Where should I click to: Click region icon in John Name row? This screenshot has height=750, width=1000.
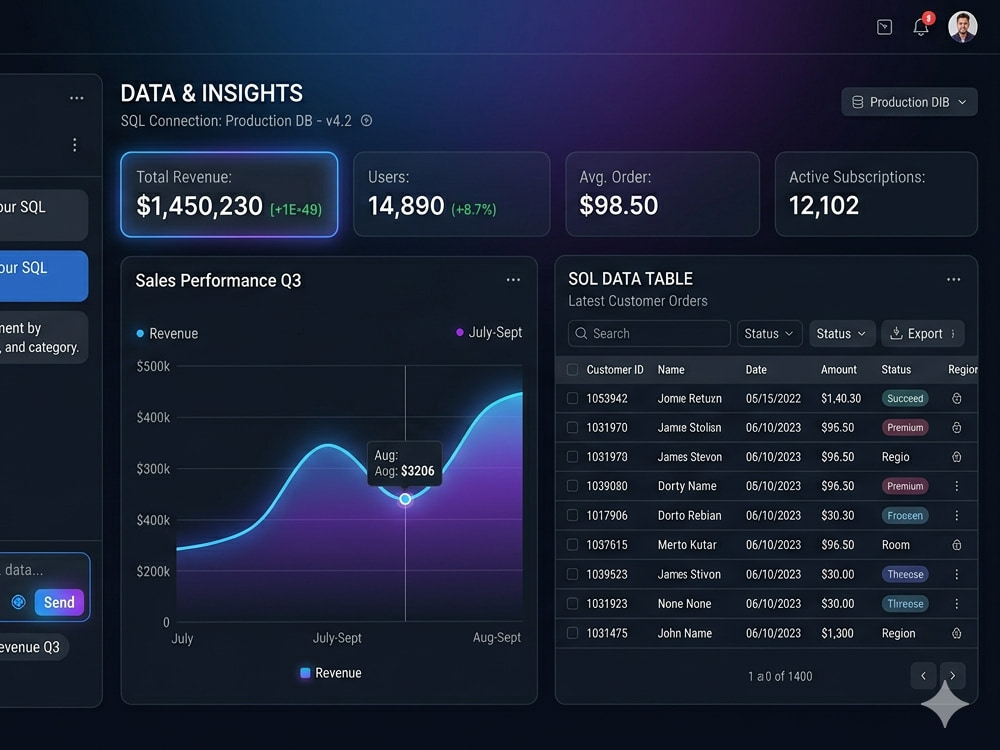click(957, 633)
